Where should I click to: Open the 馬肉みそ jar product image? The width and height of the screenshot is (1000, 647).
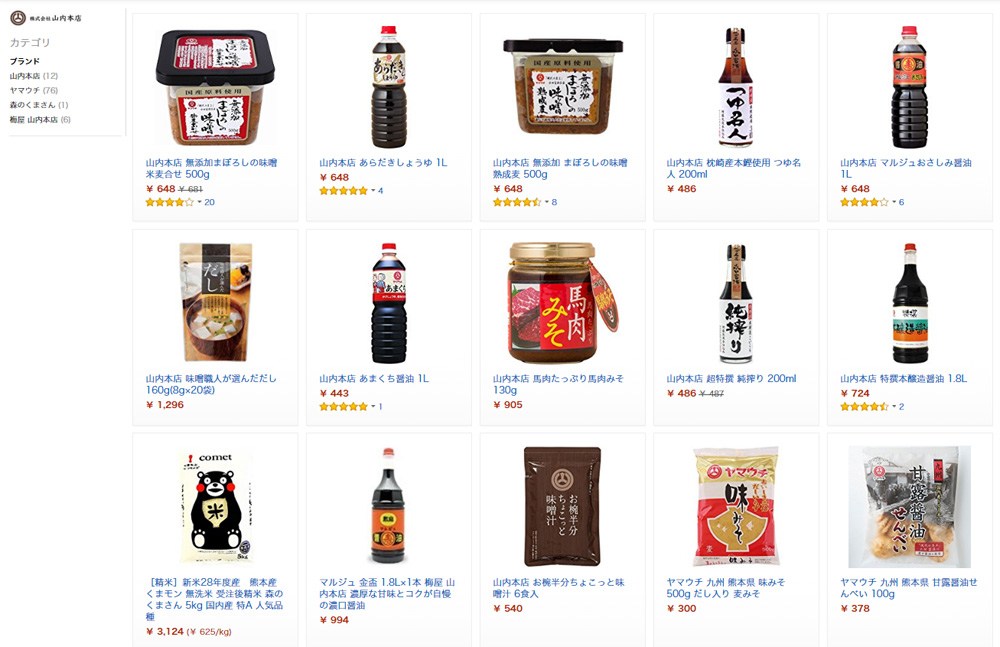point(564,303)
